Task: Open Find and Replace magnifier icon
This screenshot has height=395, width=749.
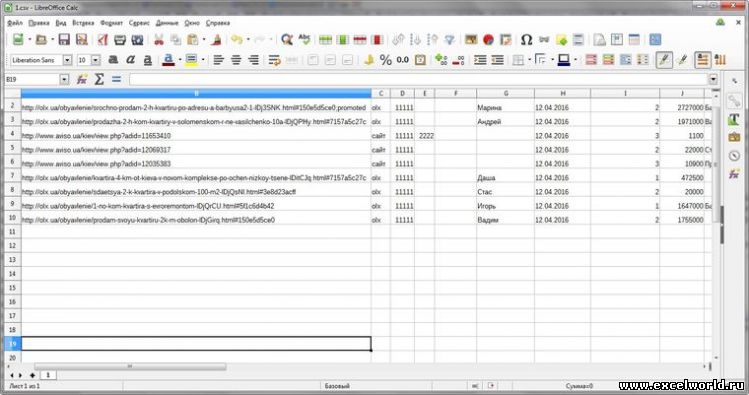Action: coord(287,40)
